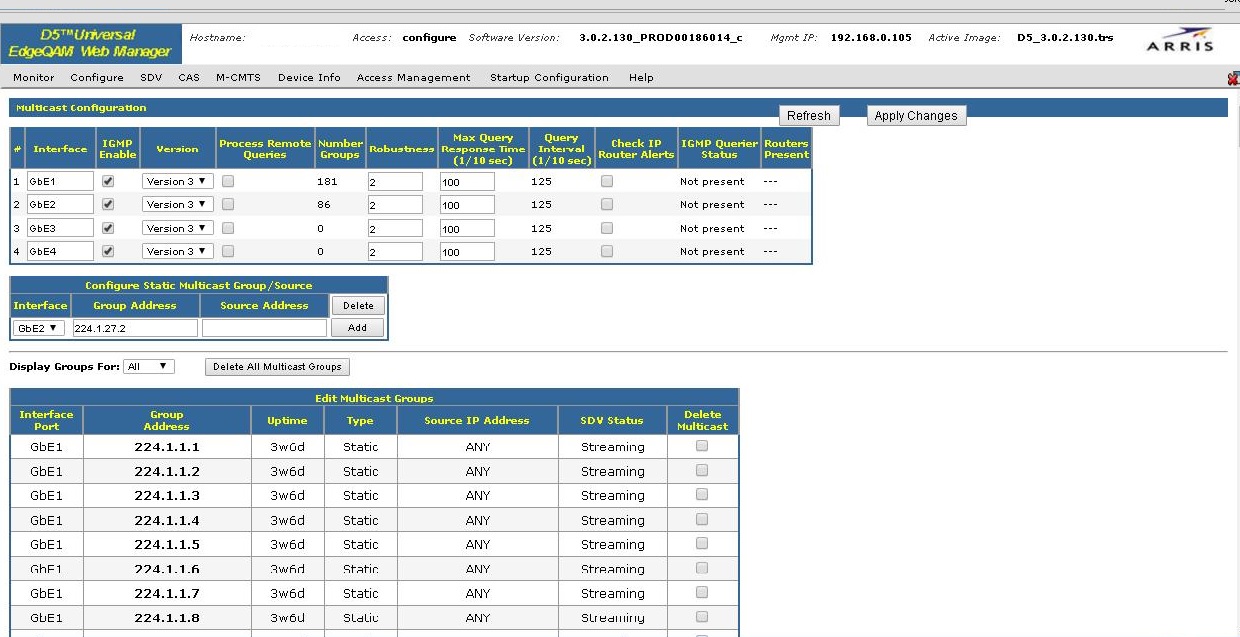Screen dimensions: 1240x637
Task: Check Delete Multicast for group 224.1.1.8
Action: click(702, 616)
